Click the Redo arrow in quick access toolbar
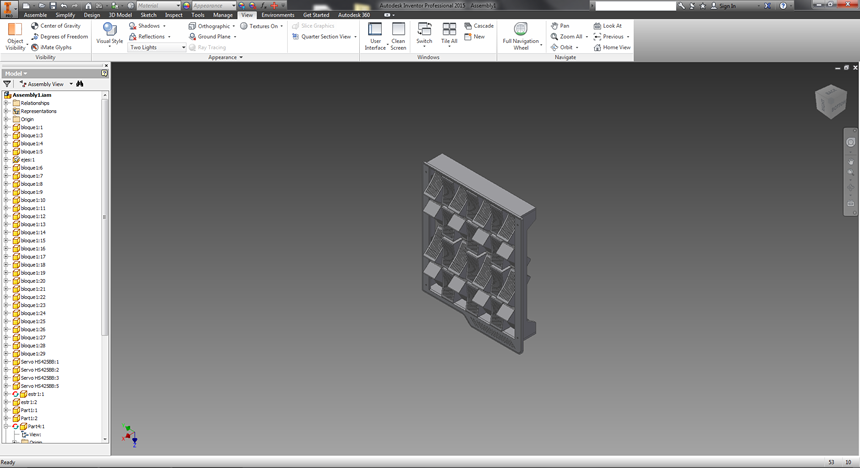860x468 pixels. (x=75, y=5)
